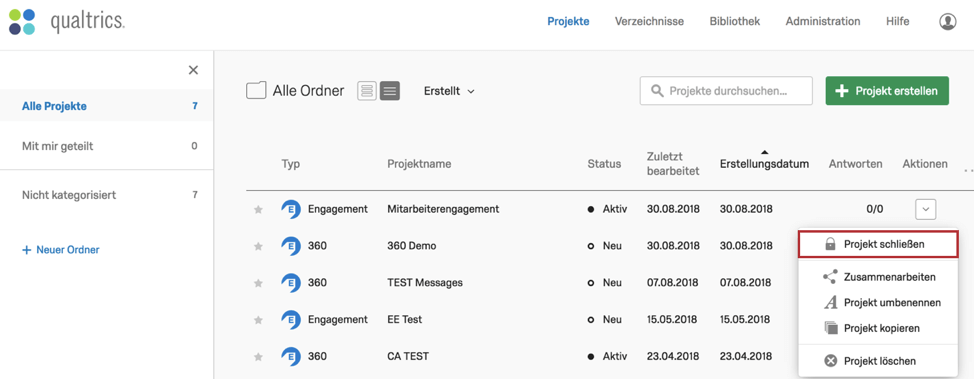974x379 pixels.
Task: Switch to the card-style list view icon
Action: [x=367, y=91]
